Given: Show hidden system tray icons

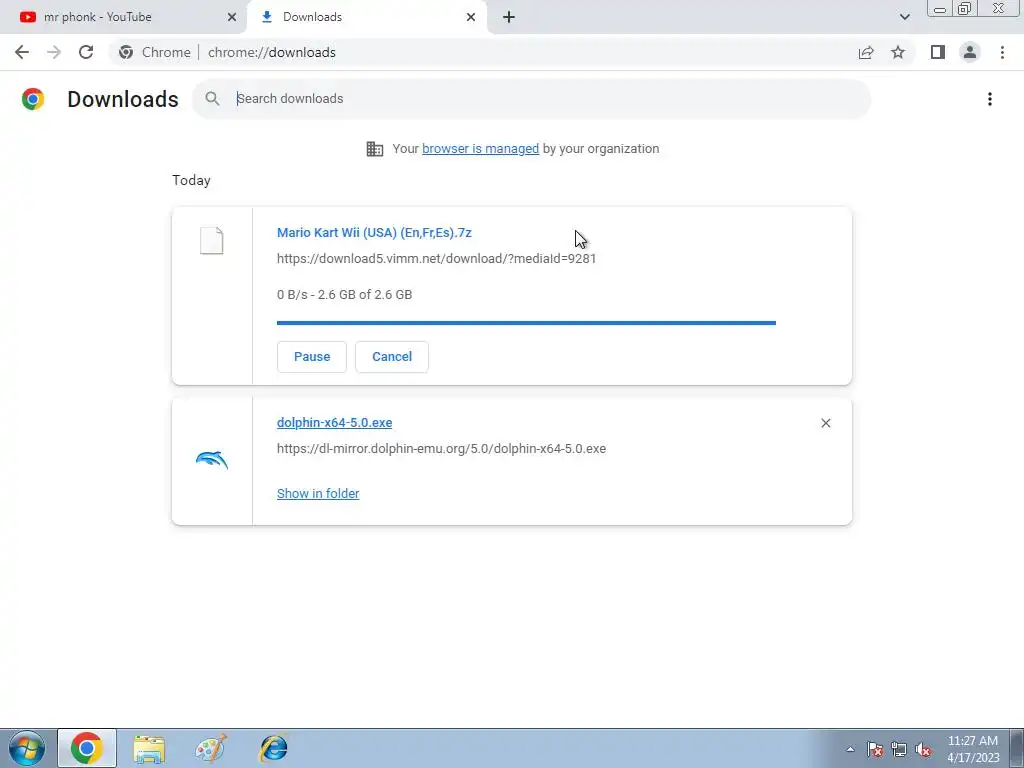Looking at the screenshot, I should point(850,749).
